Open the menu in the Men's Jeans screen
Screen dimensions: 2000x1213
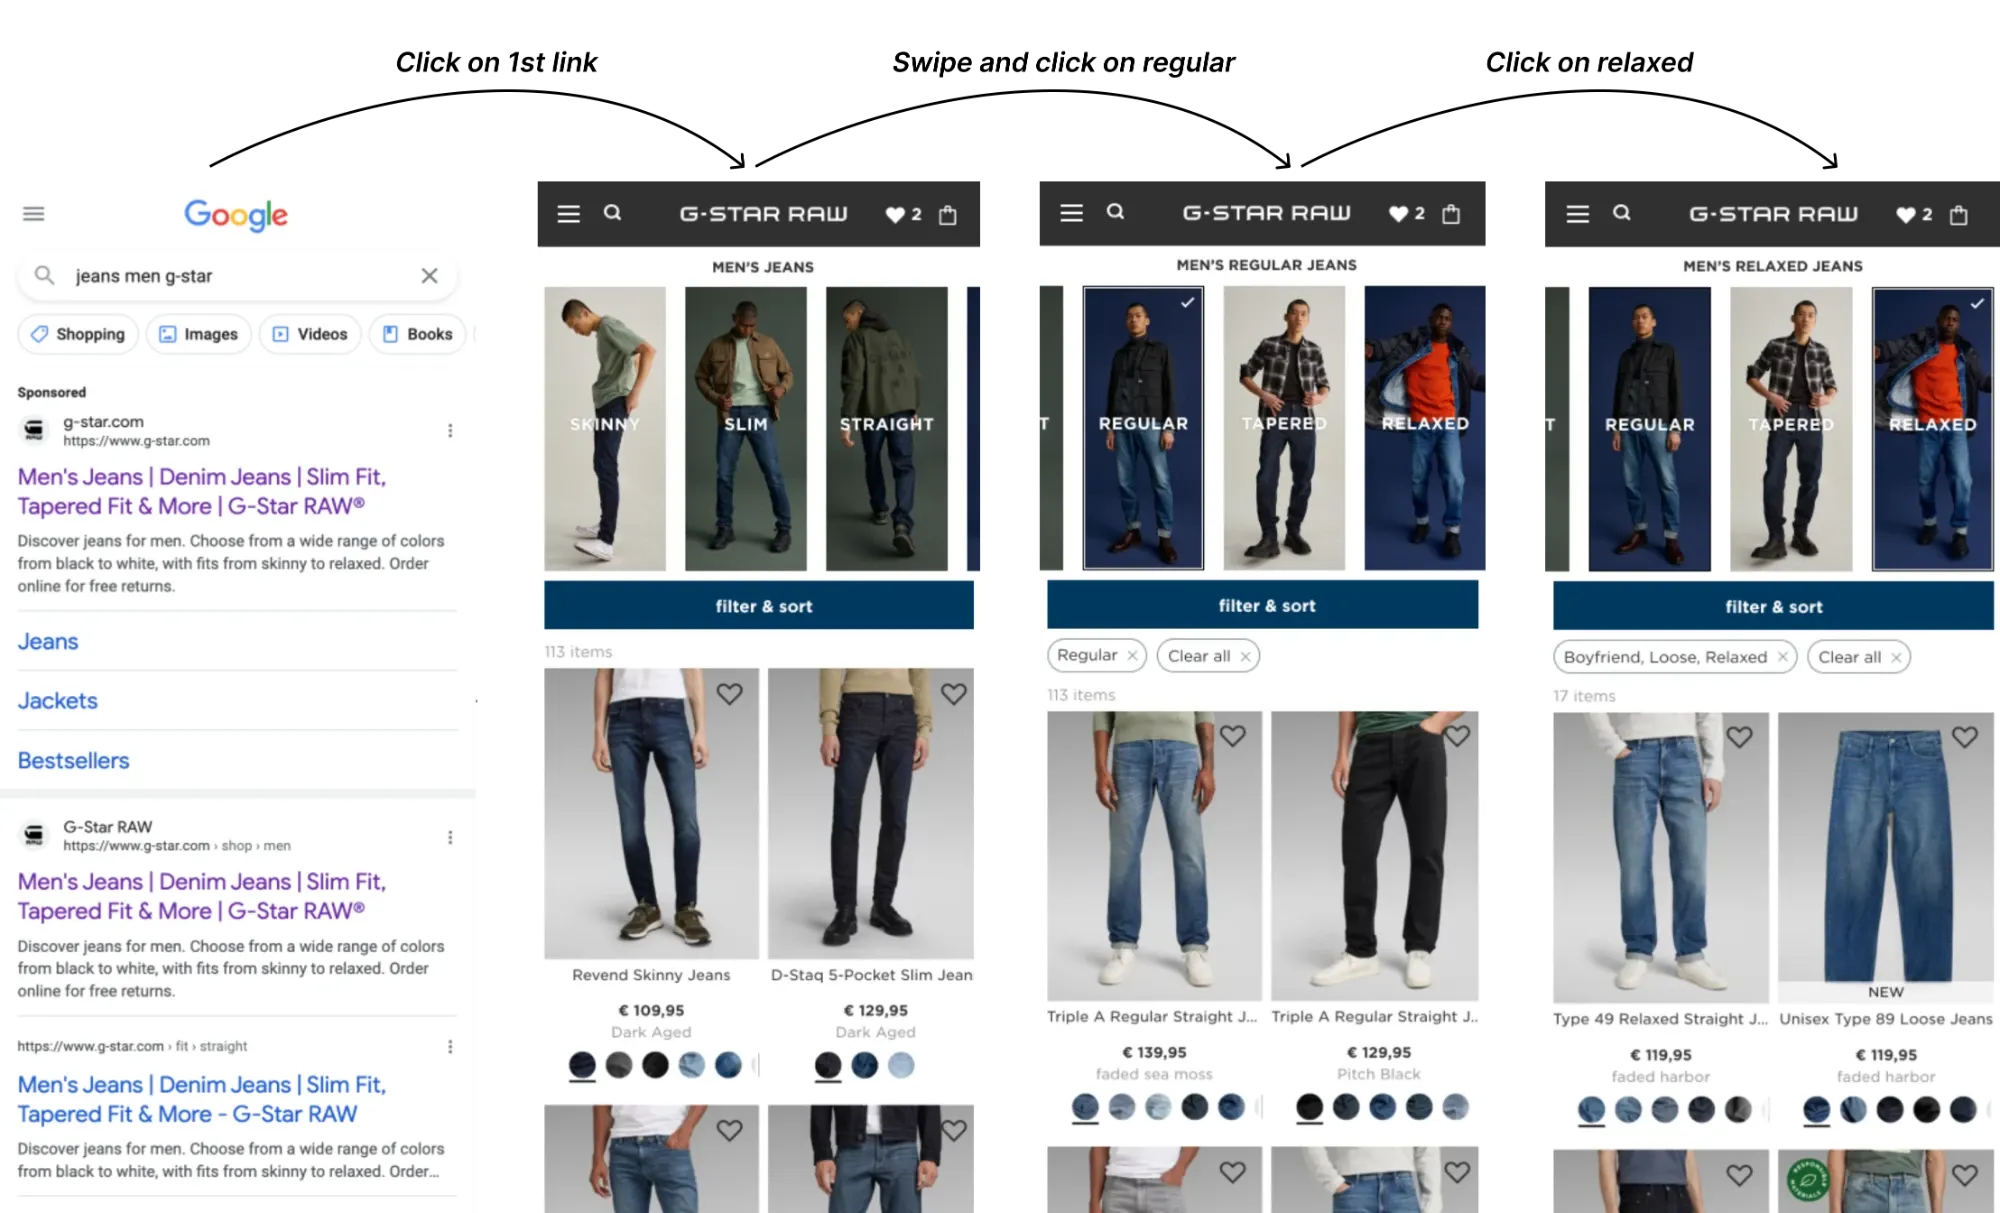[x=568, y=214]
